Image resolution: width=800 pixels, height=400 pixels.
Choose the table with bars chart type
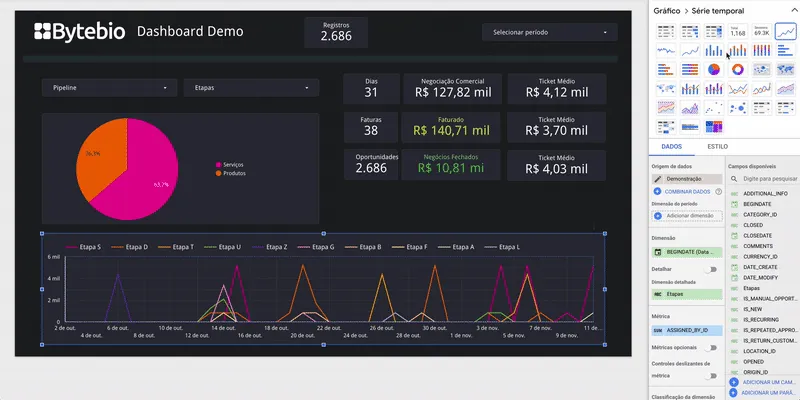coord(690,32)
